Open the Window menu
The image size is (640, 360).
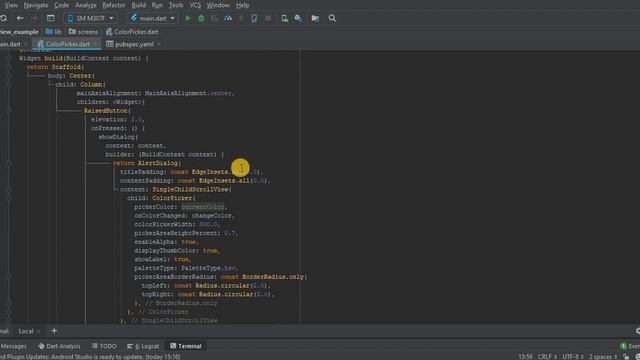tap(218, 5)
